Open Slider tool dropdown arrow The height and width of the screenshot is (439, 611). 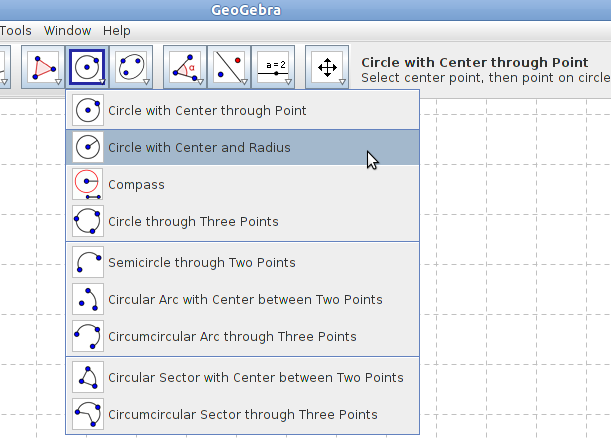pos(288,81)
